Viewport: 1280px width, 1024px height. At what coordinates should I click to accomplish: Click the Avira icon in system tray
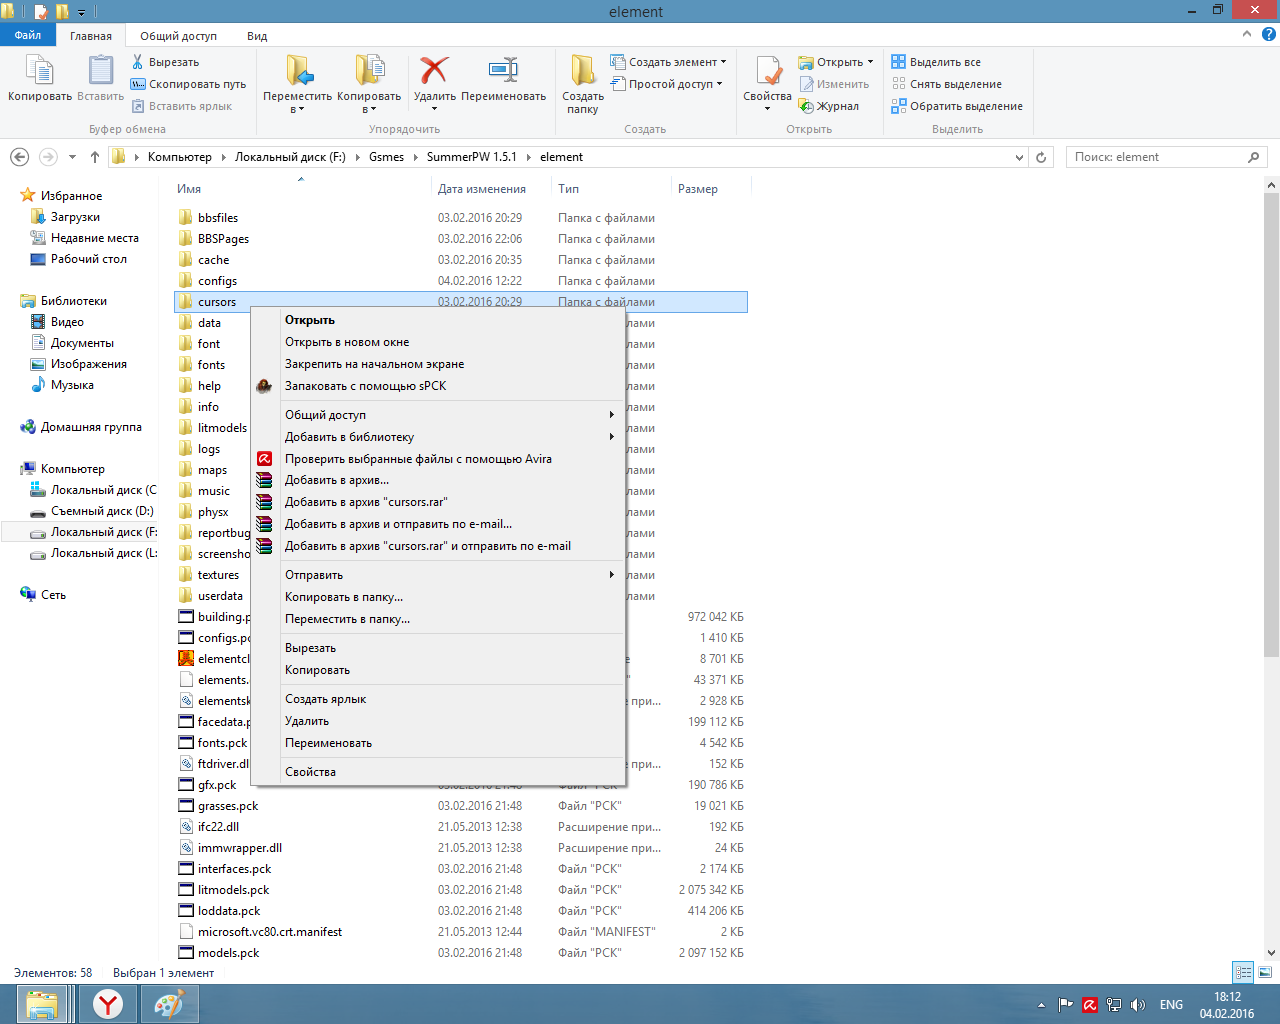[x=1090, y=1005]
